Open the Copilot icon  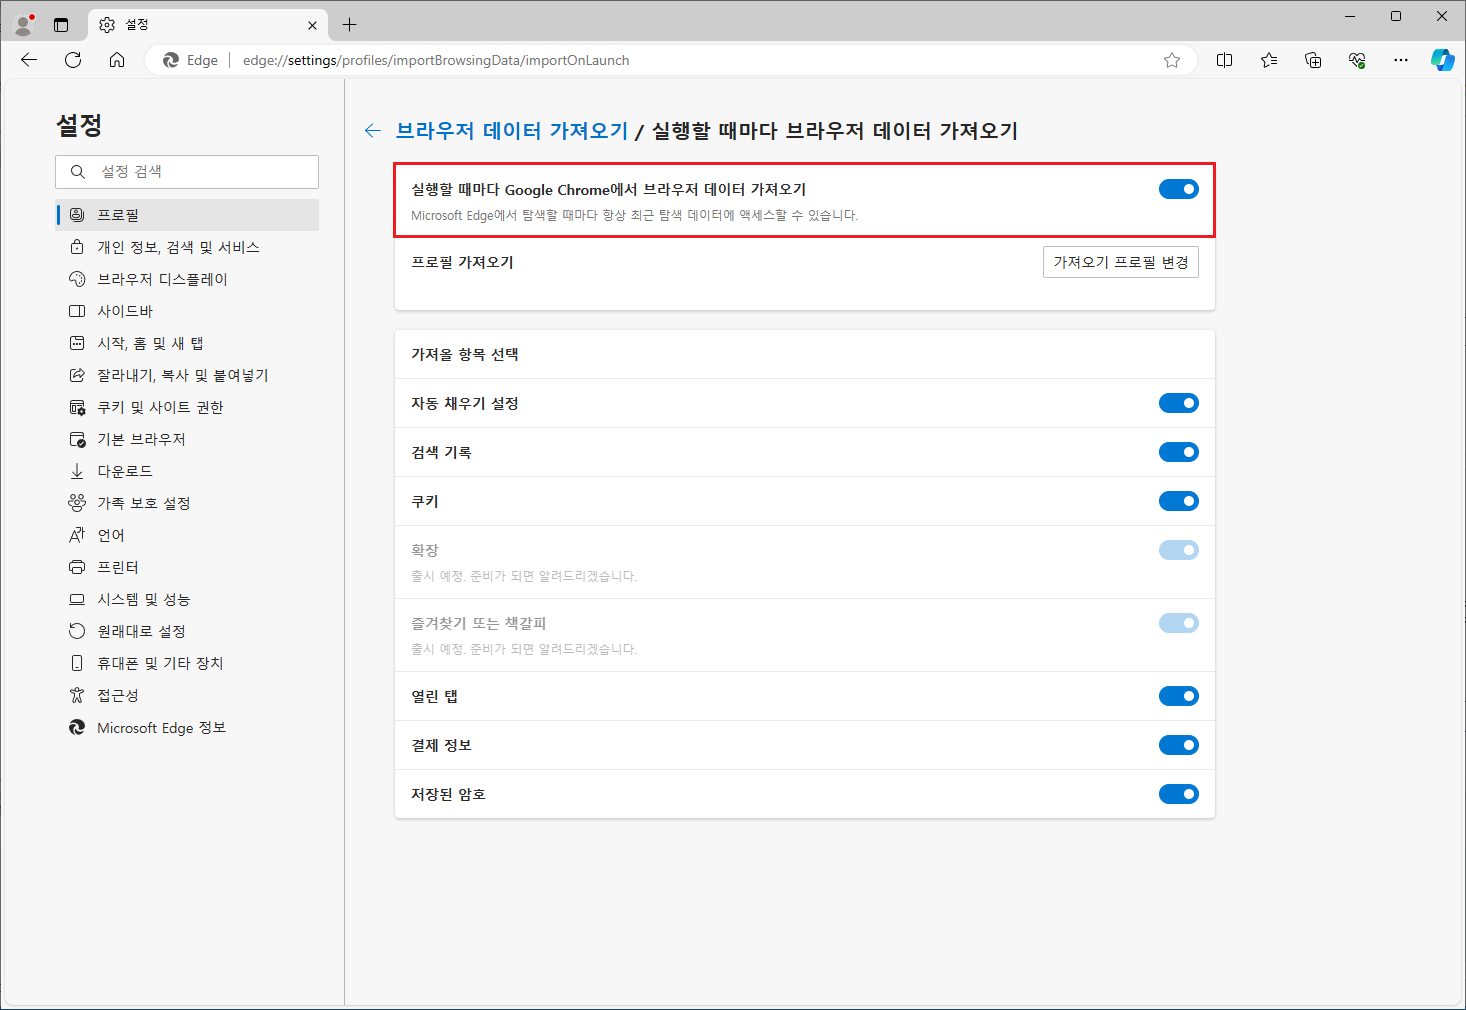pos(1442,60)
